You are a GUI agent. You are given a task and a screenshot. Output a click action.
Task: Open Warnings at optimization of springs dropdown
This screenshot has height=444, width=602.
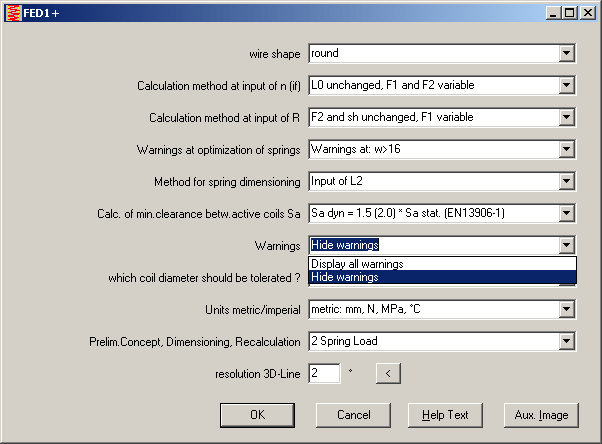(566, 149)
